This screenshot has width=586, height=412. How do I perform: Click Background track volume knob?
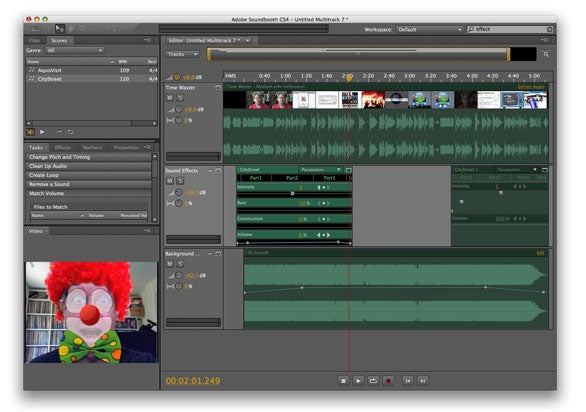179,275
